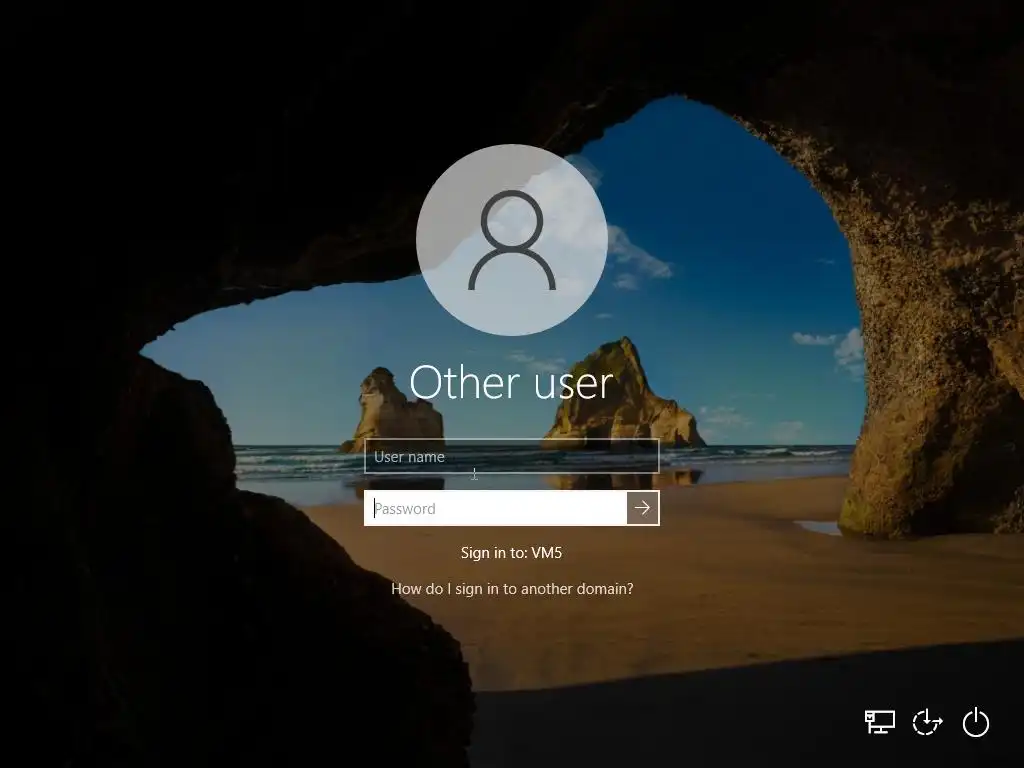1024x768 pixels.
Task: Click the "Other user" title text
Action: click(511, 382)
